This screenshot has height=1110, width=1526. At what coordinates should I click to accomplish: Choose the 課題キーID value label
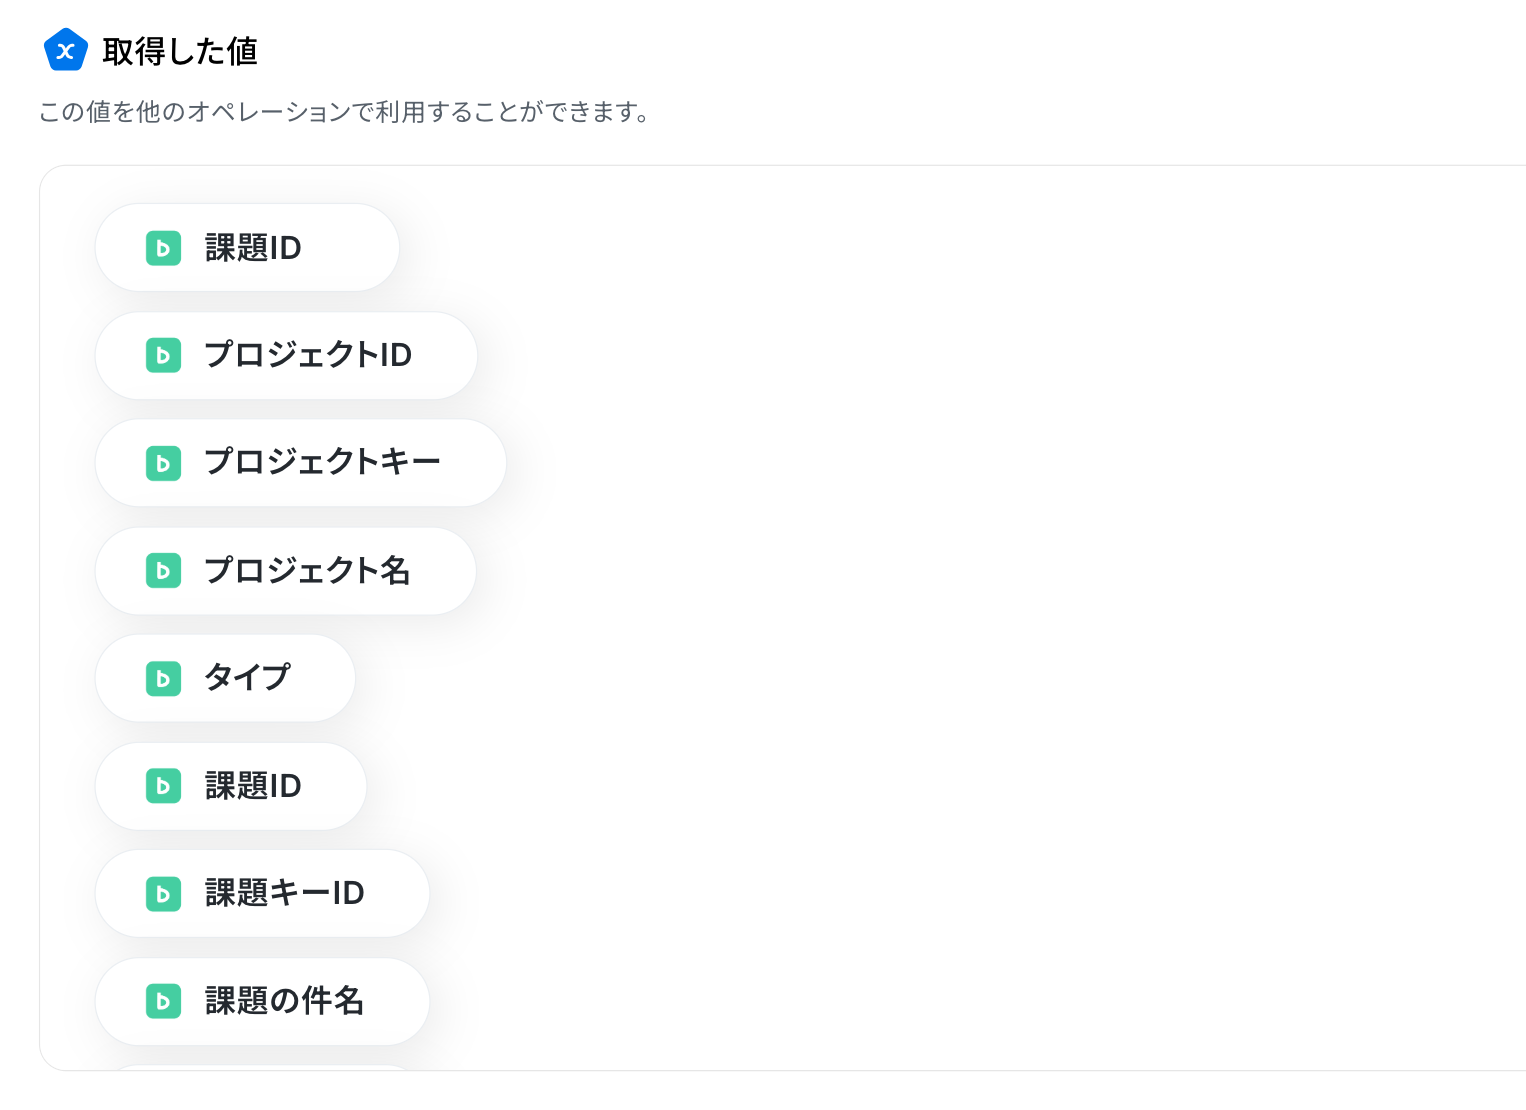284,893
